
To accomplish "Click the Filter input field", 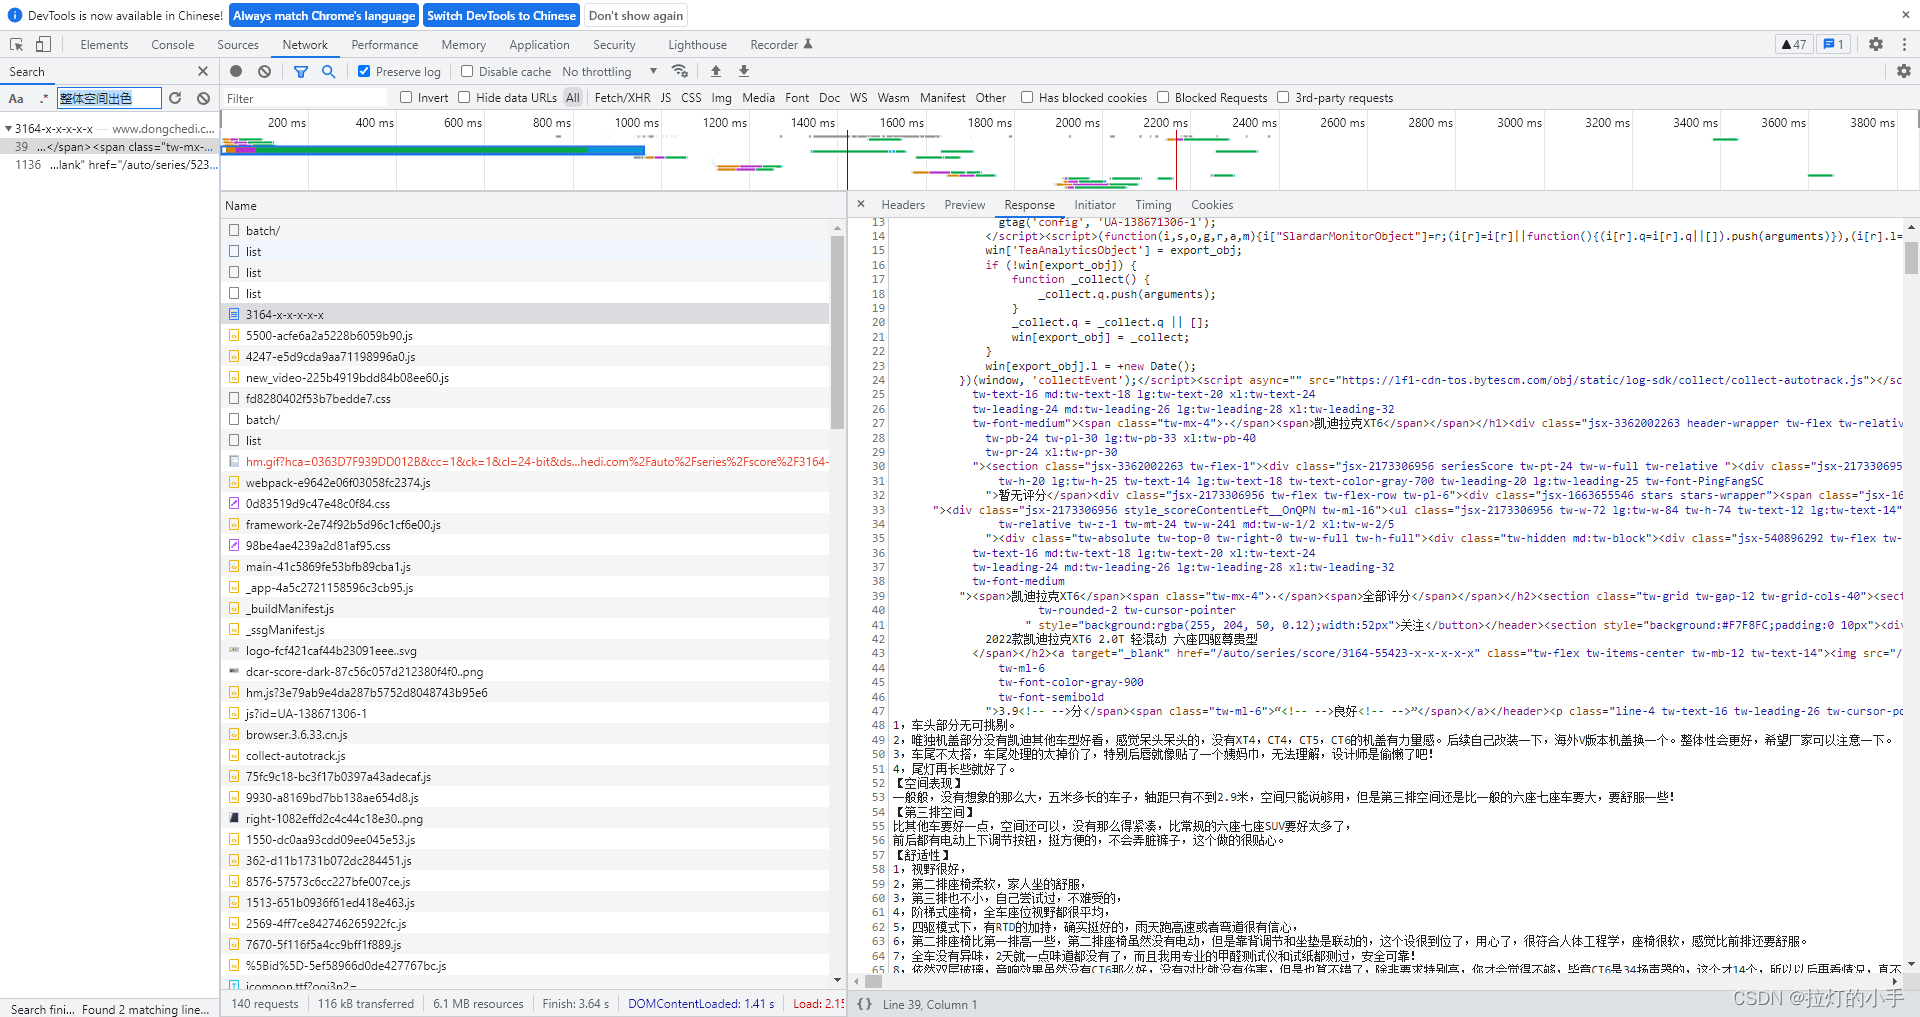I will [303, 98].
